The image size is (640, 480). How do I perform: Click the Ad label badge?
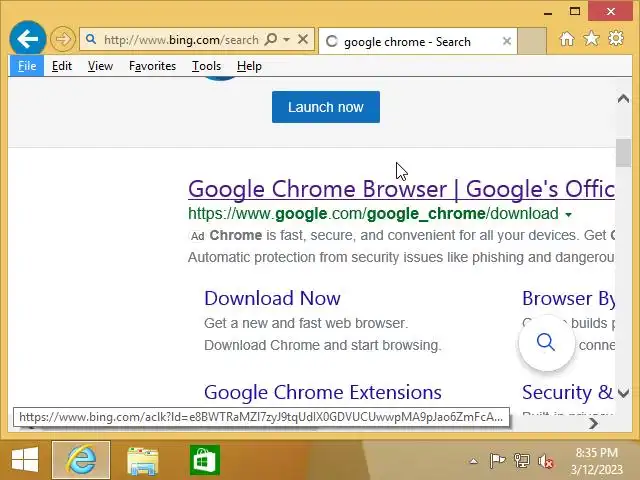pyautogui.click(x=198, y=236)
